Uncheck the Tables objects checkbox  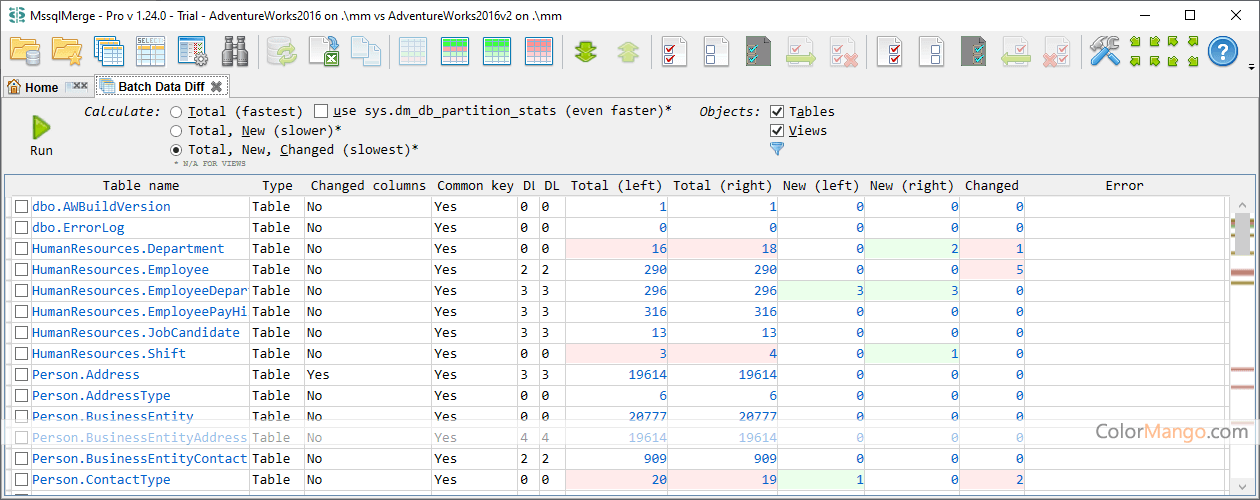pyautogui.click(x=777, y=112)
